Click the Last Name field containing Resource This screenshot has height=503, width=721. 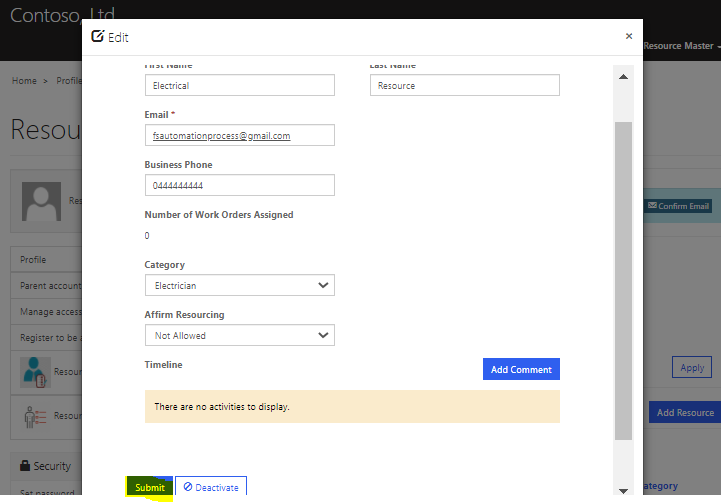point(464,85)
